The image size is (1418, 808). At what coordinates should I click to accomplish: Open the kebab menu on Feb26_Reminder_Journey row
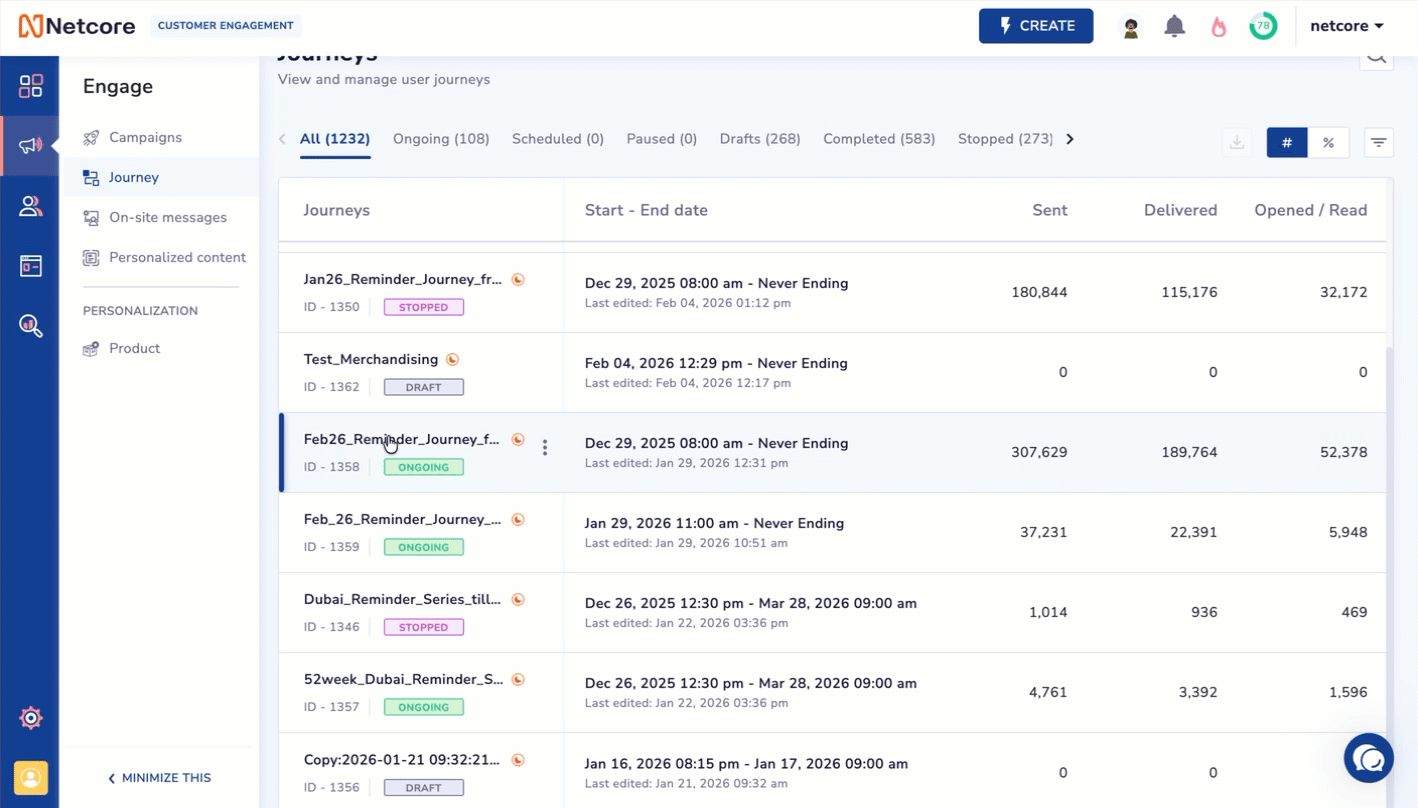click(545, 448)
